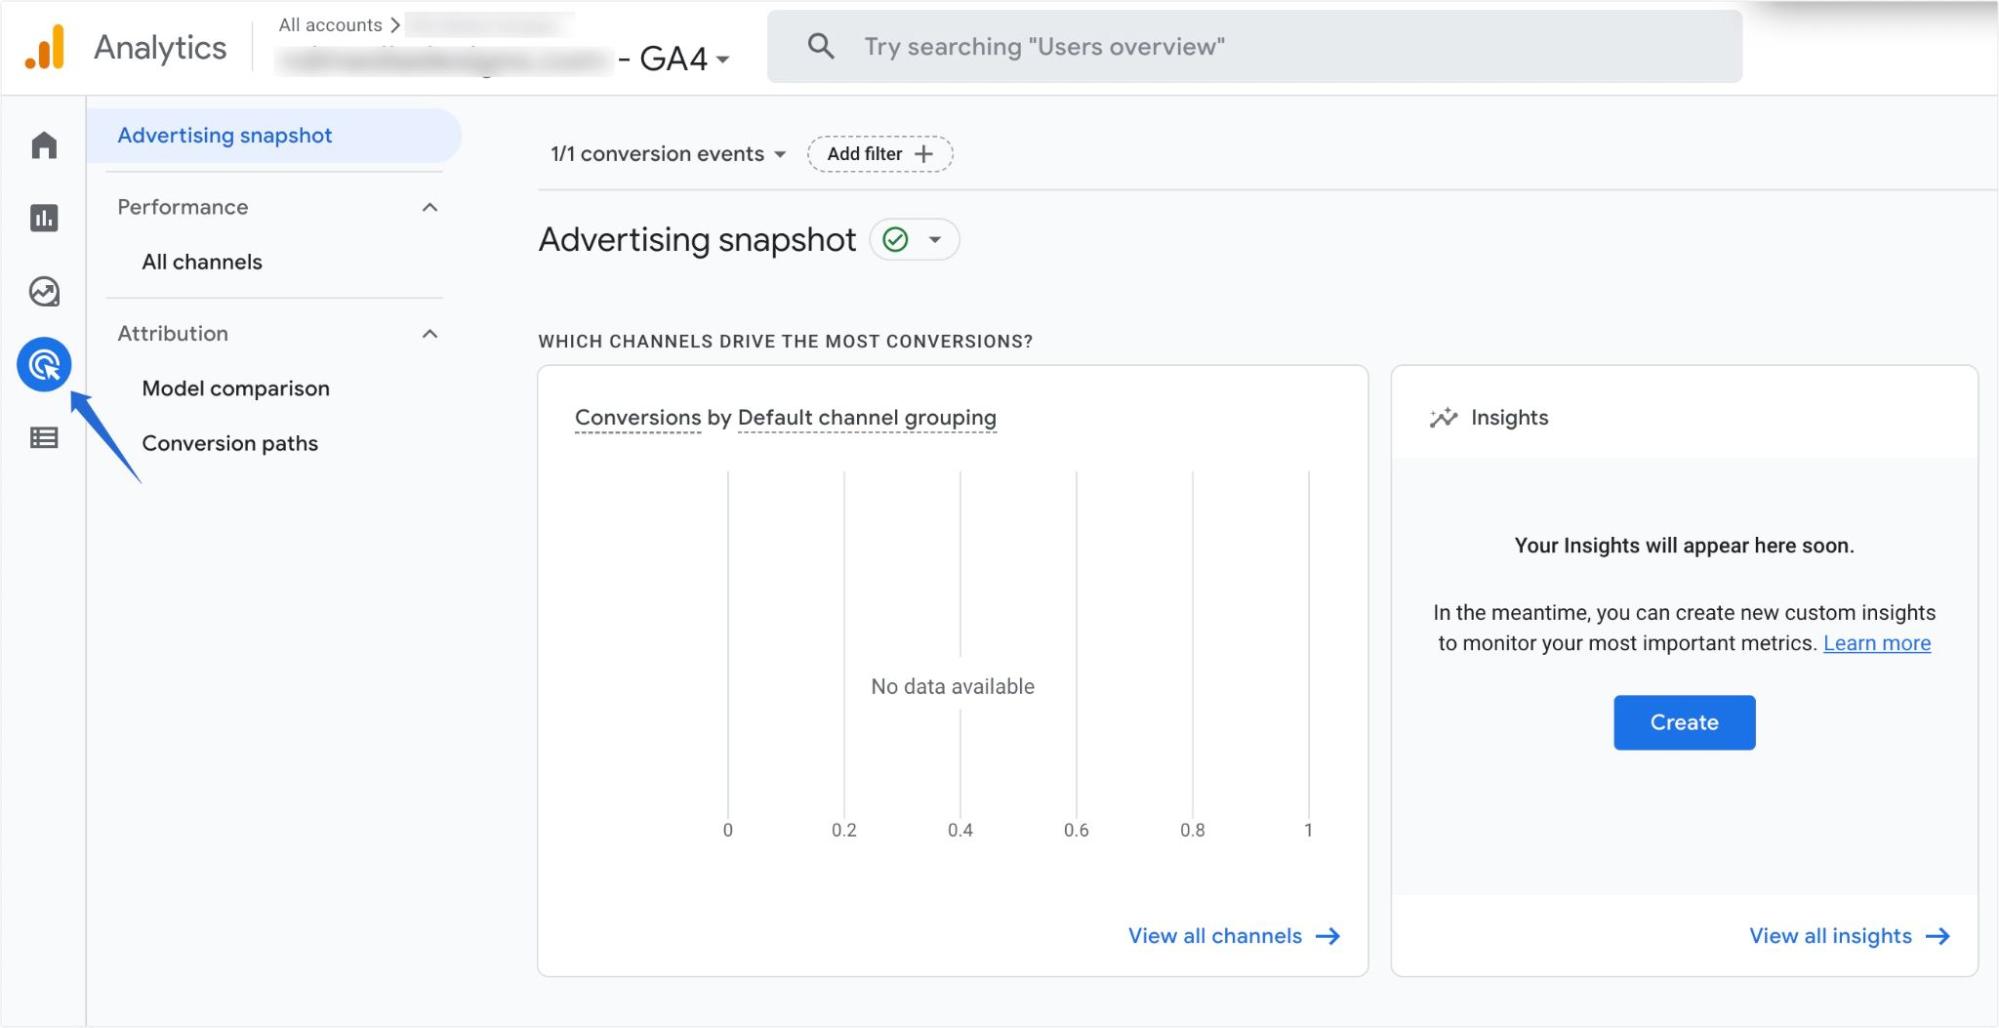Open the 1/1 conversion events dropdown

coord(668,154)
